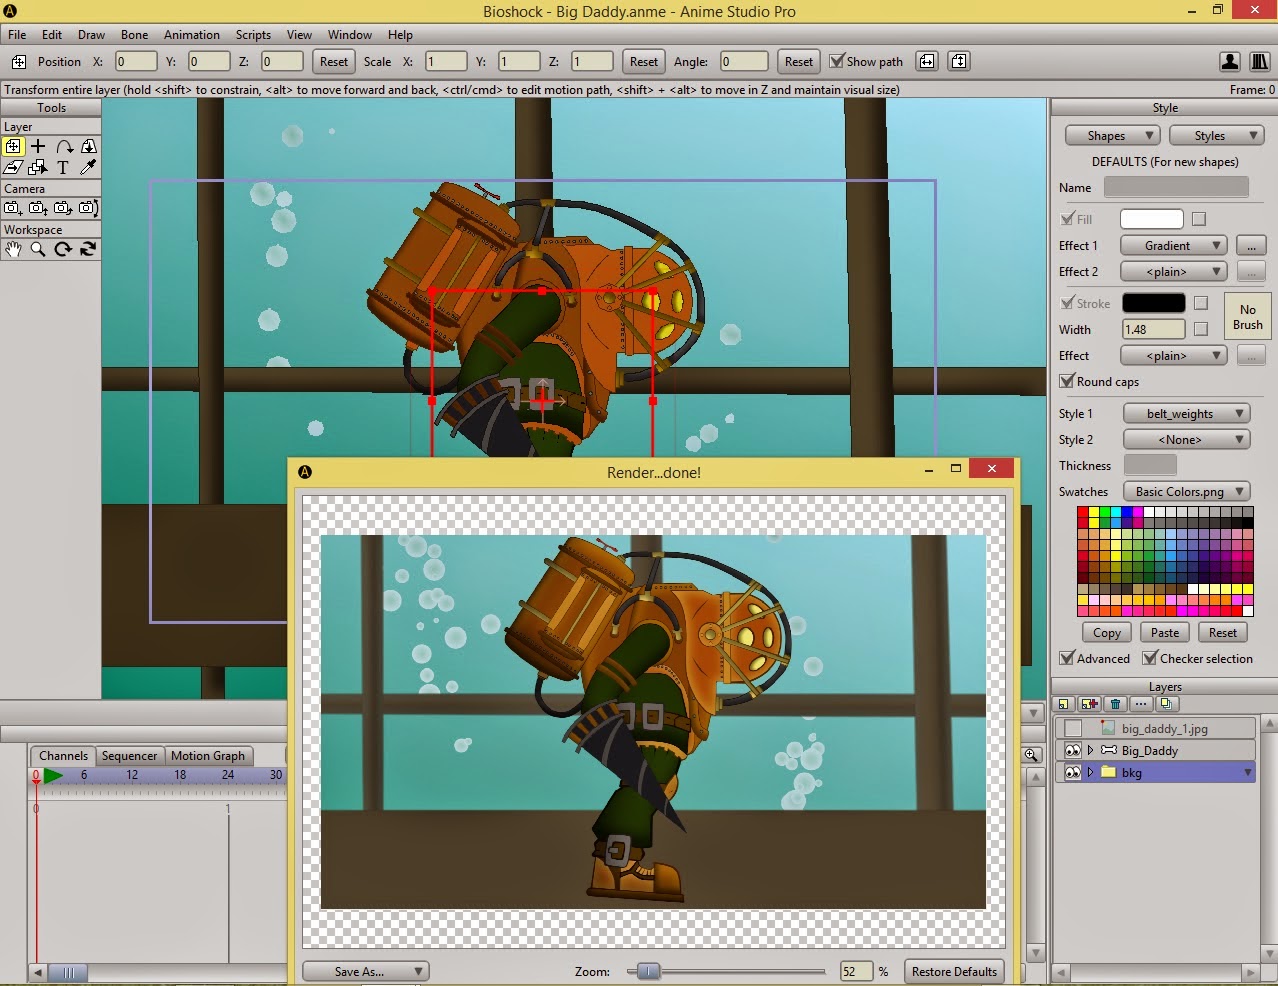Select the Eyedropper tool
The width and height of the screenshot is (1278, 986).
(x=88, y=167)
